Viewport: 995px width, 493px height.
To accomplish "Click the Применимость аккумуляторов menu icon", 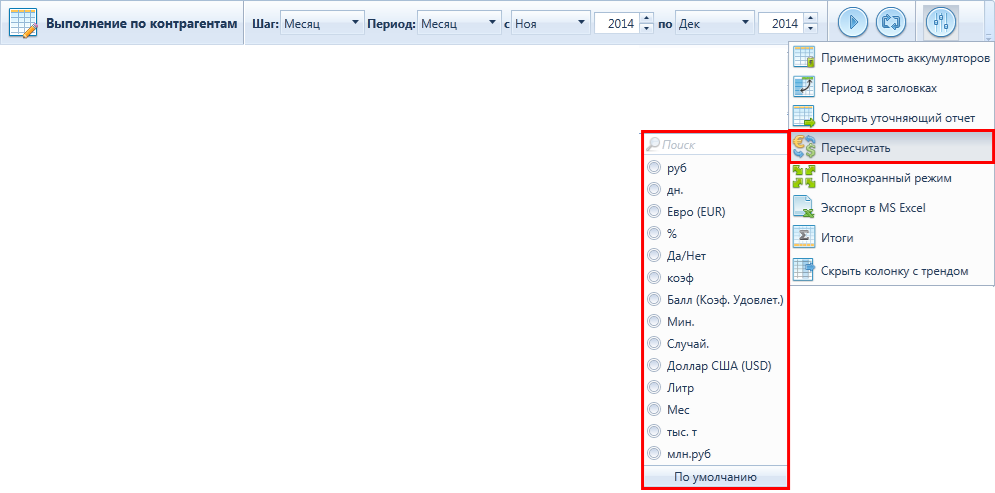I will (804, 58).
